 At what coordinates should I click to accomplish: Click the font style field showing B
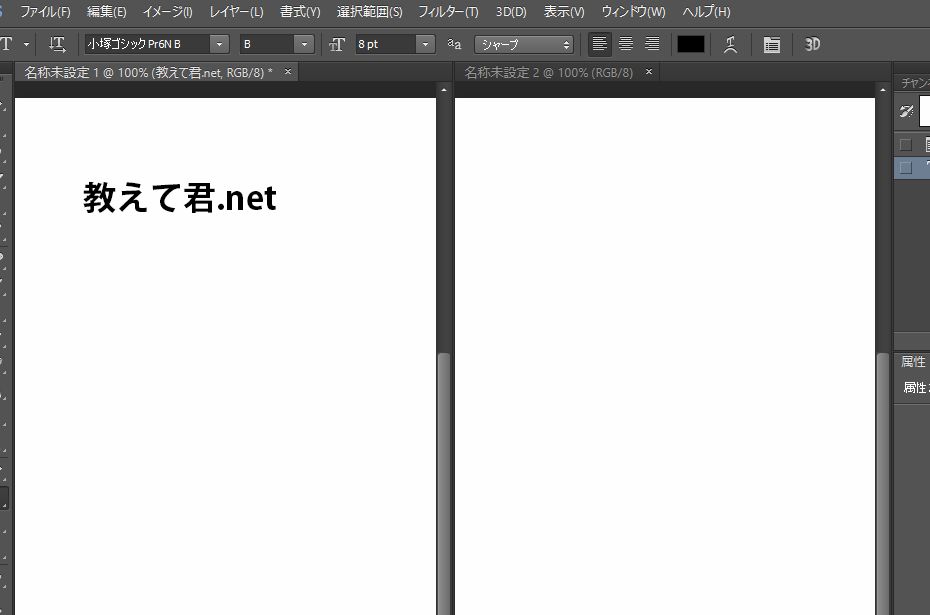(267, 44)
